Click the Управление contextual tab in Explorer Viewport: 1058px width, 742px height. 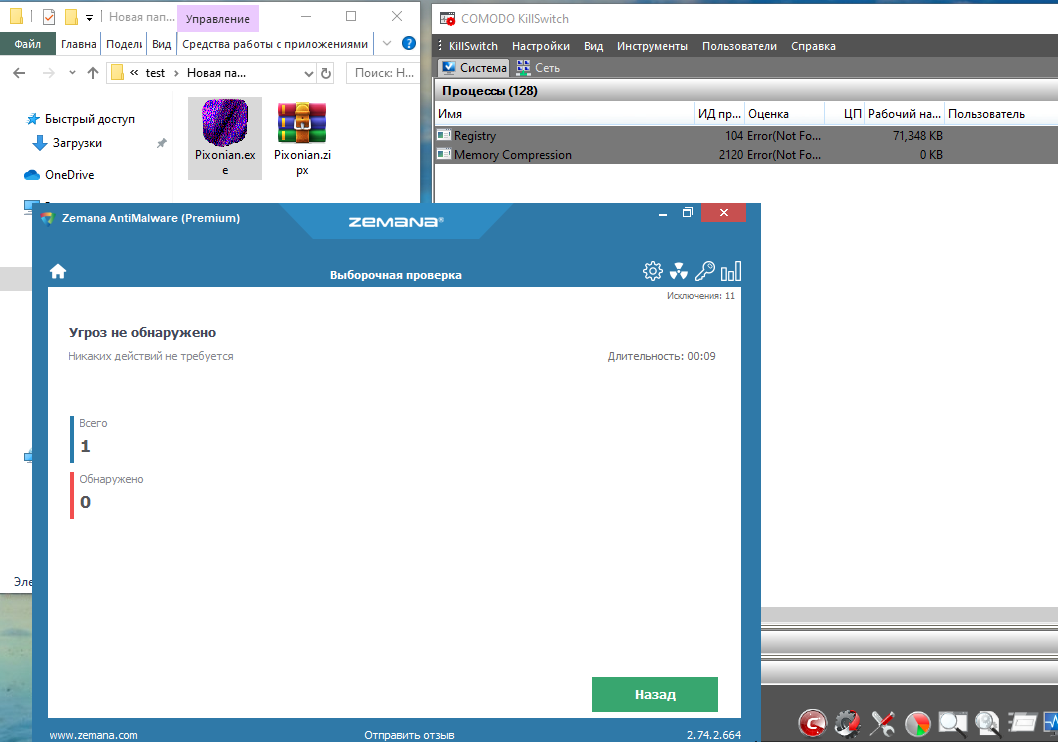coord(217,19)
